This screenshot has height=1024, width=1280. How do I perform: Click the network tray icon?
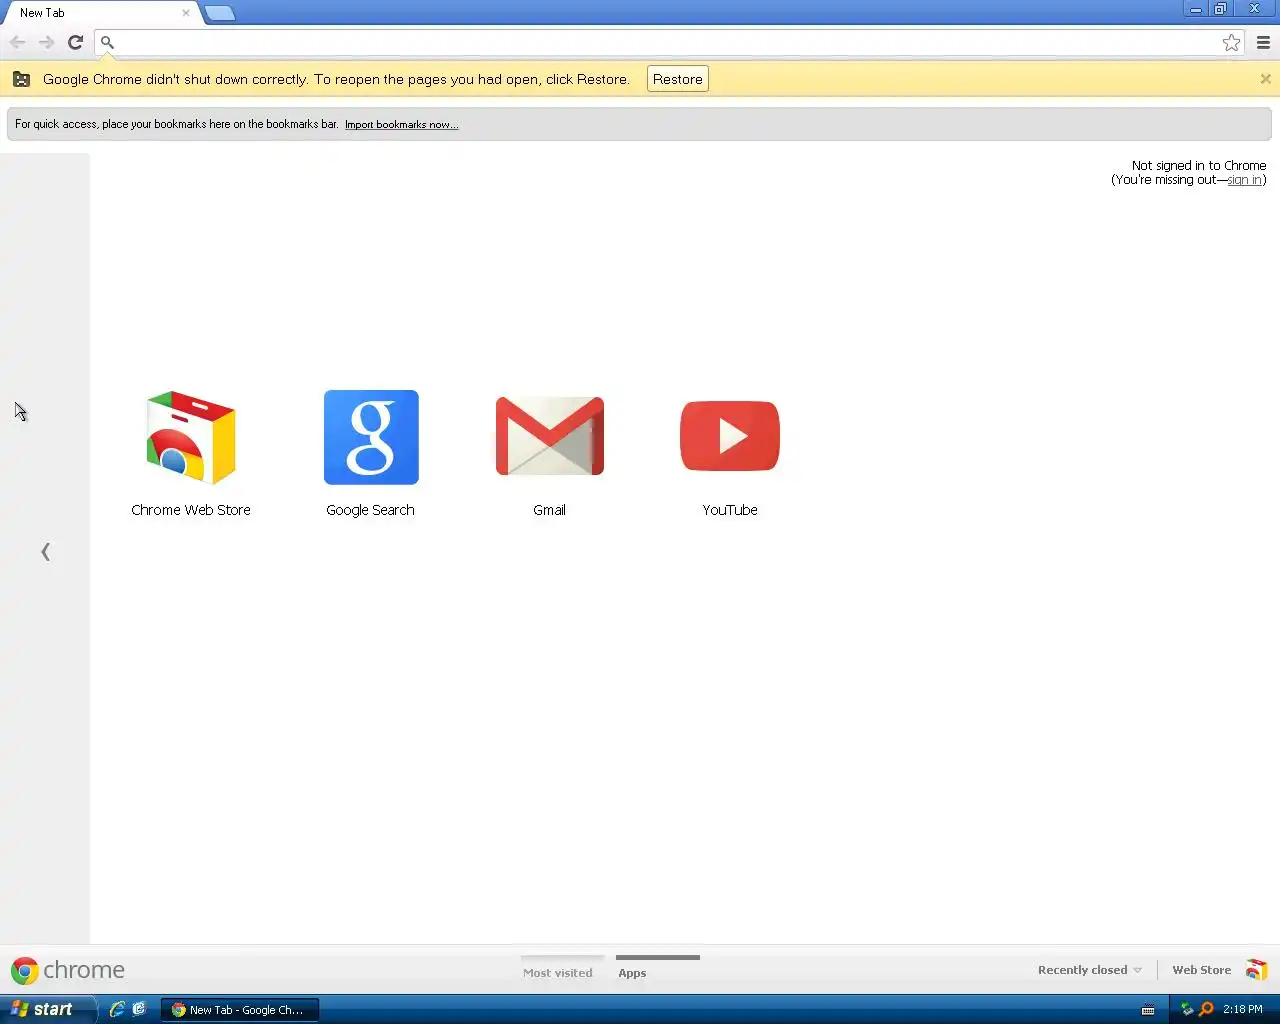(x=1187, y=1009)
